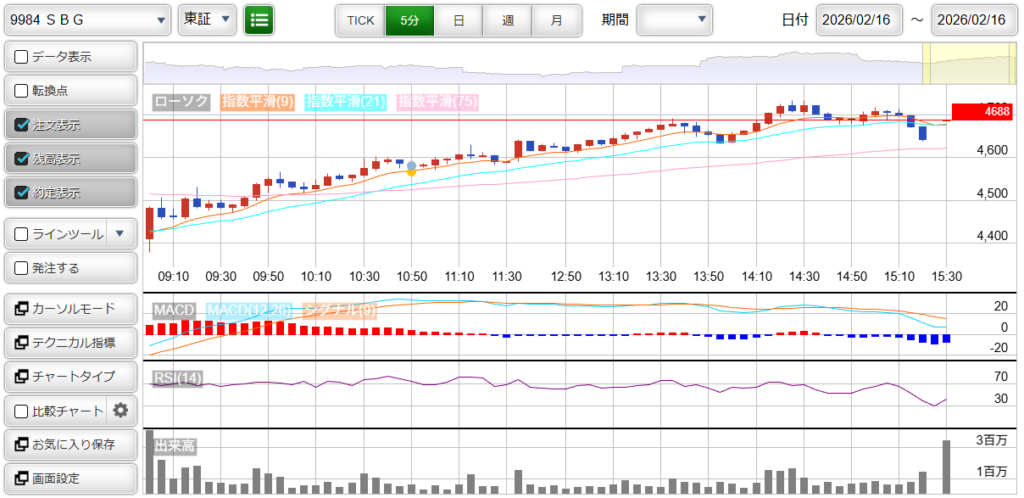Open テクニカル指標 settings panel
The width and height of the screenshot is (1024, 498).
click(69, 343)
